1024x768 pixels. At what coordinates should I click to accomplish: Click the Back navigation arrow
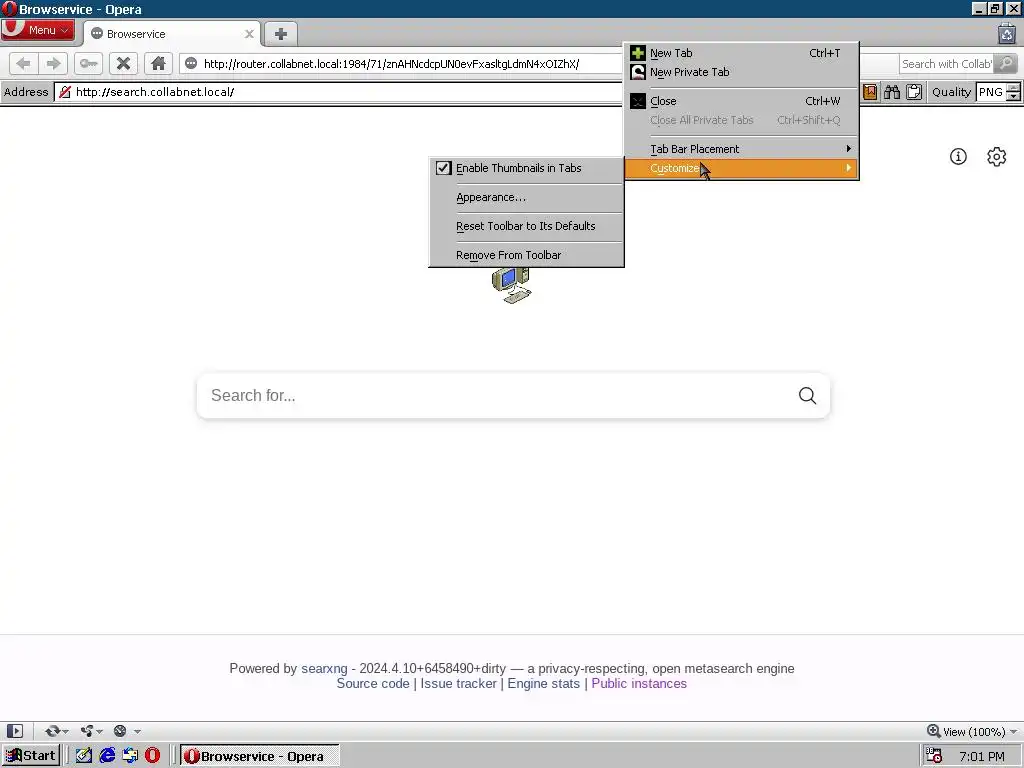click(x=24, y=63)
